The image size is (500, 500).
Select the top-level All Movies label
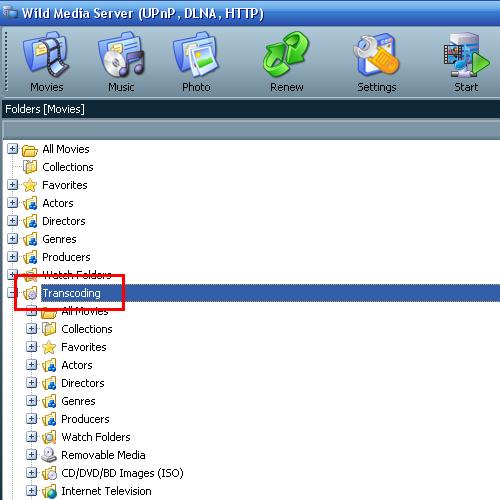pos(66,149)
